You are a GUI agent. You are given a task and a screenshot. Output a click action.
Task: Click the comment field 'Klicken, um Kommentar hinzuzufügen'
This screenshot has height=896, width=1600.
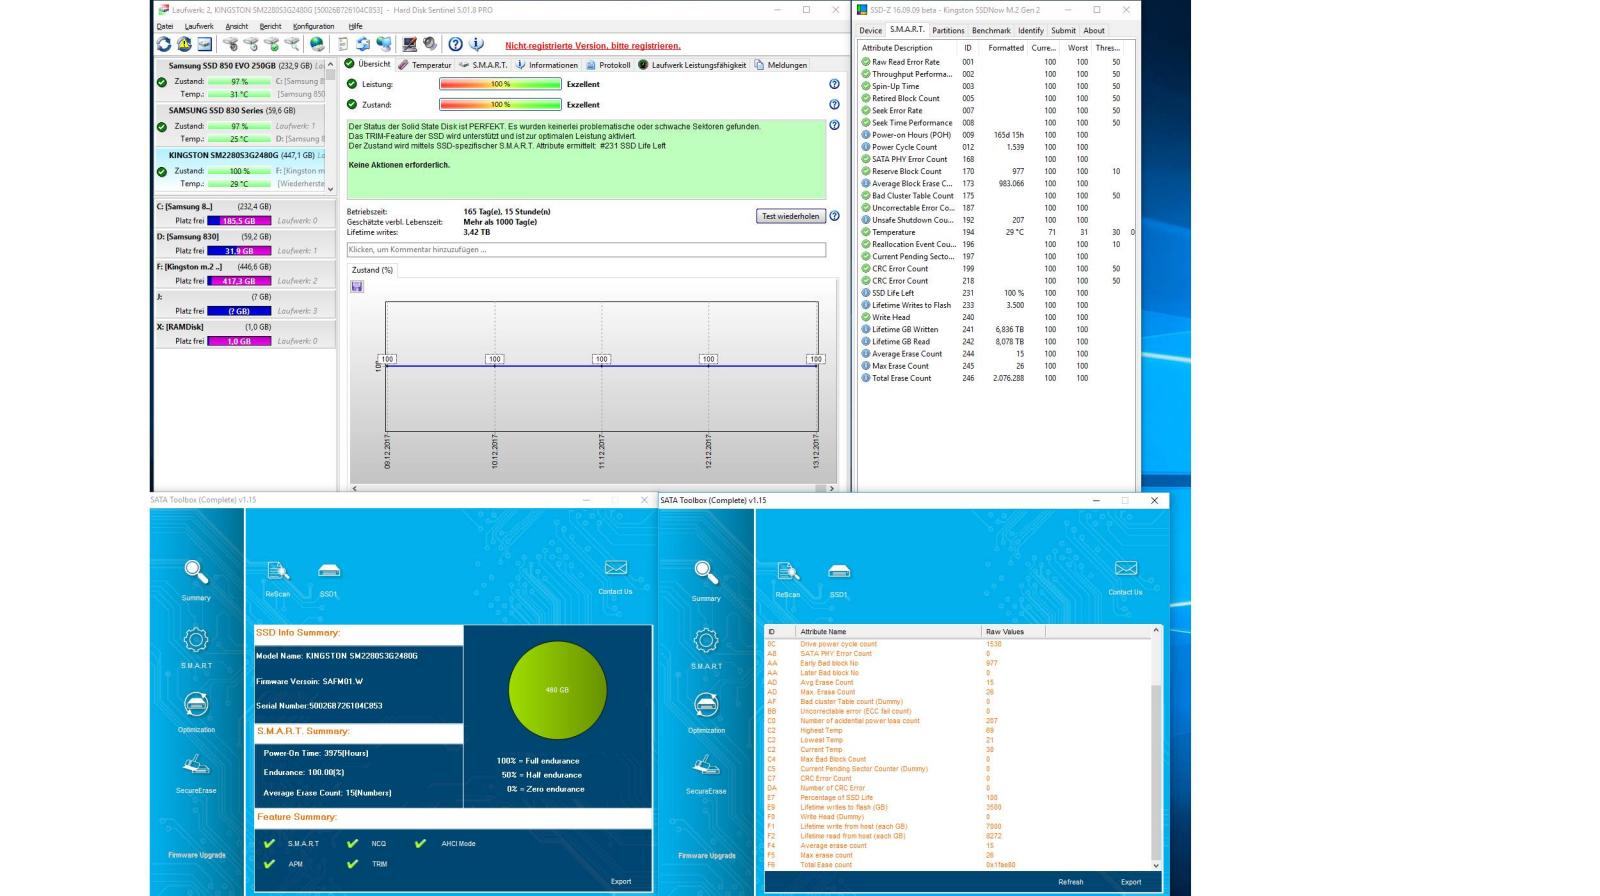tap(586, 250)
